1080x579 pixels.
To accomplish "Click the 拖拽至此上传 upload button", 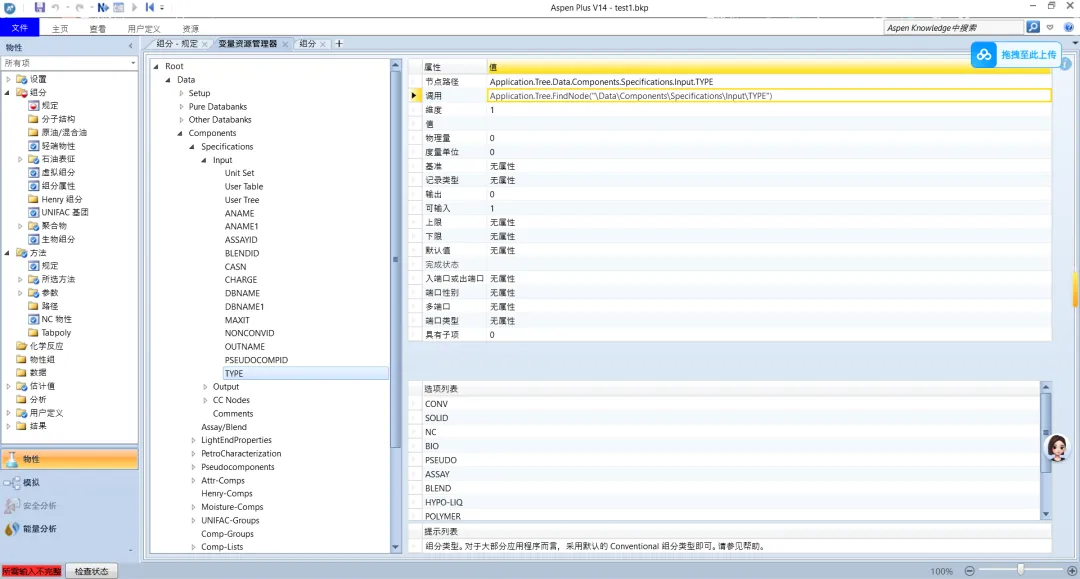I will [1016, 54].
